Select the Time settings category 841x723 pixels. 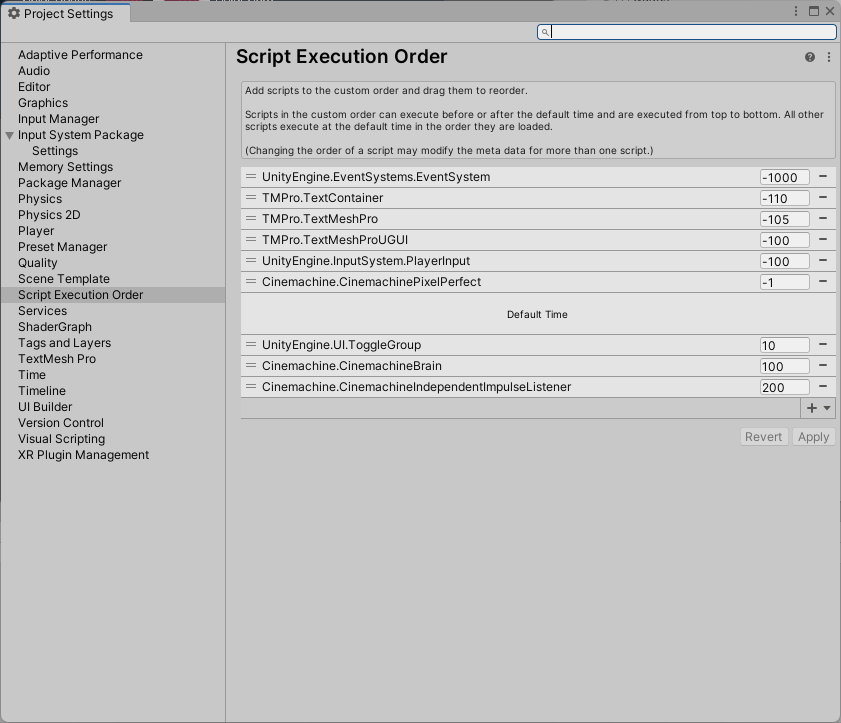(32, 375)
